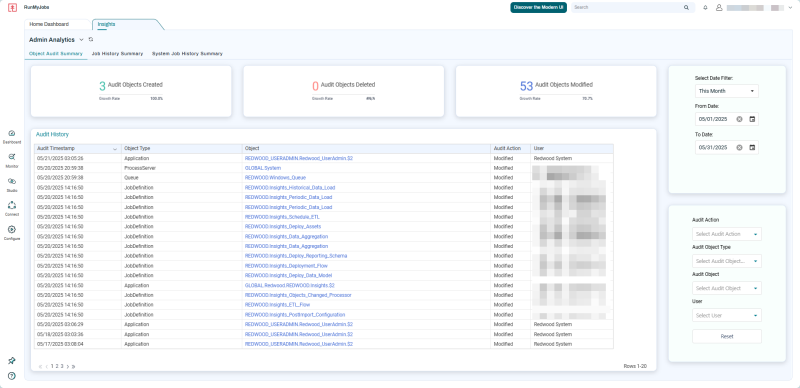Open the Select User dropdown
This screenshot has width=800, height=388.
(x=727, y=315)
